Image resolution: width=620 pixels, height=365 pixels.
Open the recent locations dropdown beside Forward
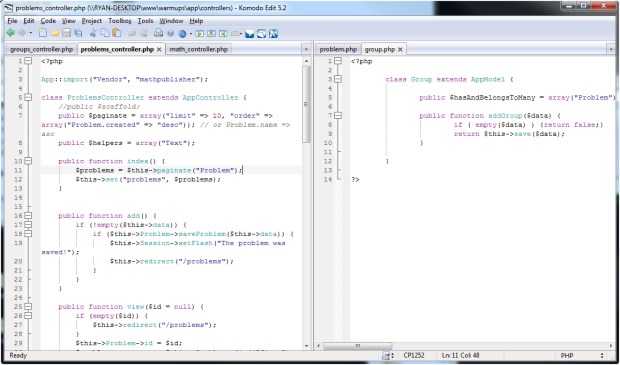pyautogui.click(x=31, y=33)
